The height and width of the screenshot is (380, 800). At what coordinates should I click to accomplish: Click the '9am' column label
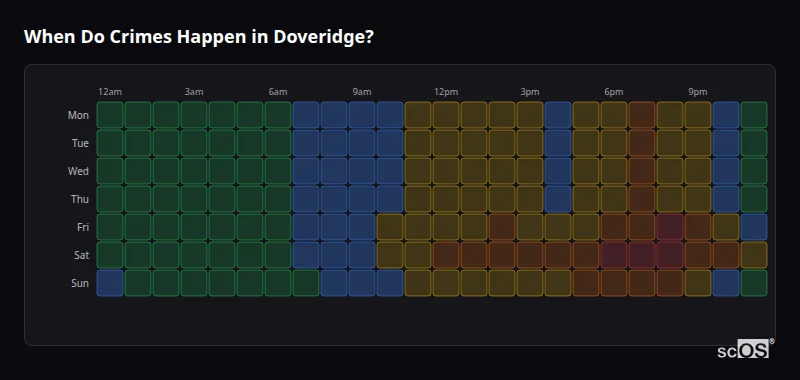pyautogui.click(x=362, y=92)
